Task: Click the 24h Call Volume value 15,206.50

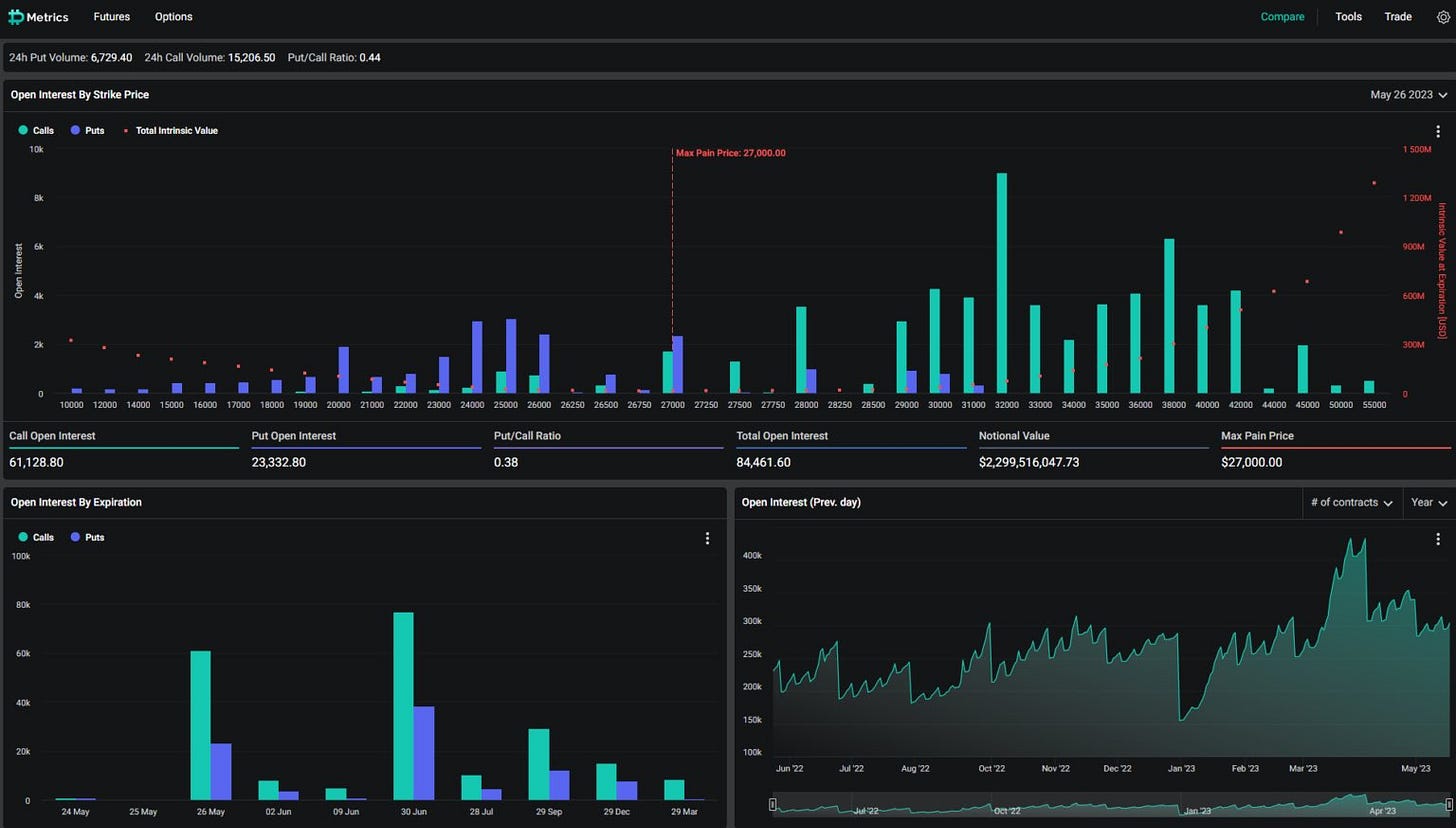Action: [252, 58]
